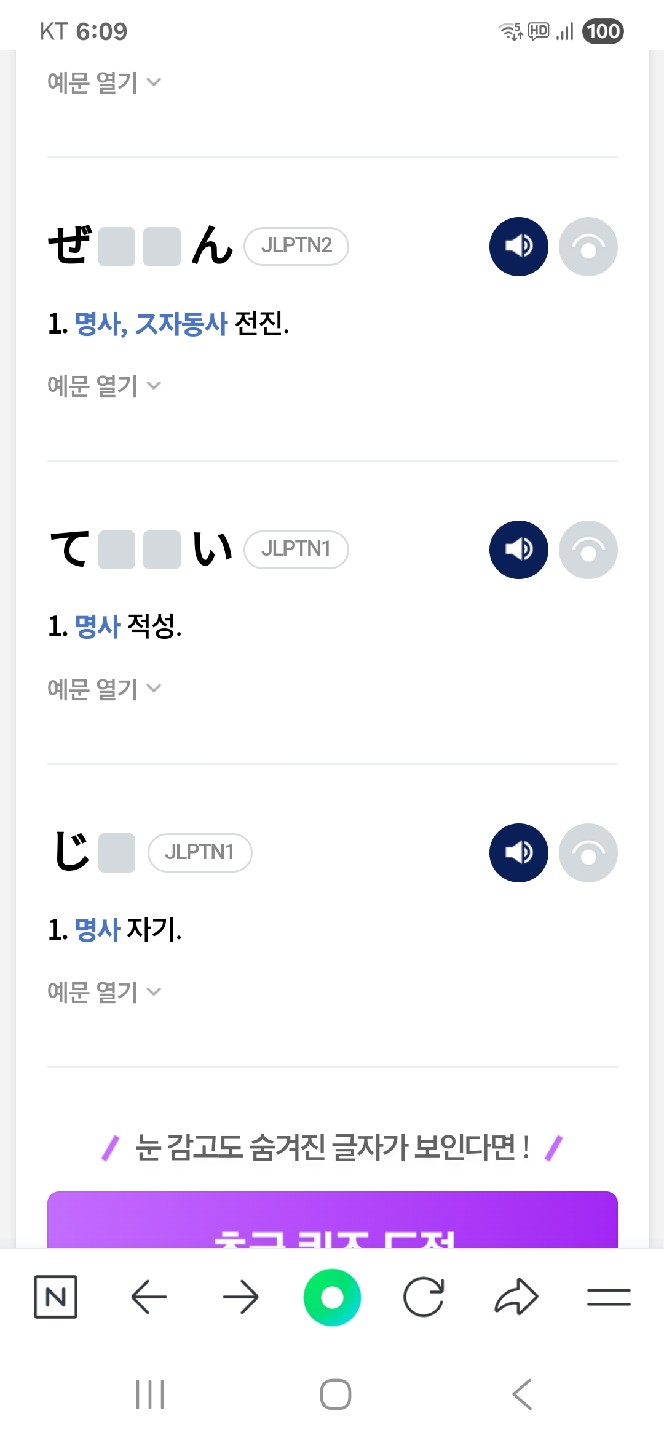
Task: Expand 예문 열기 under the 전진 entry
Action: (x=104, y=386)
